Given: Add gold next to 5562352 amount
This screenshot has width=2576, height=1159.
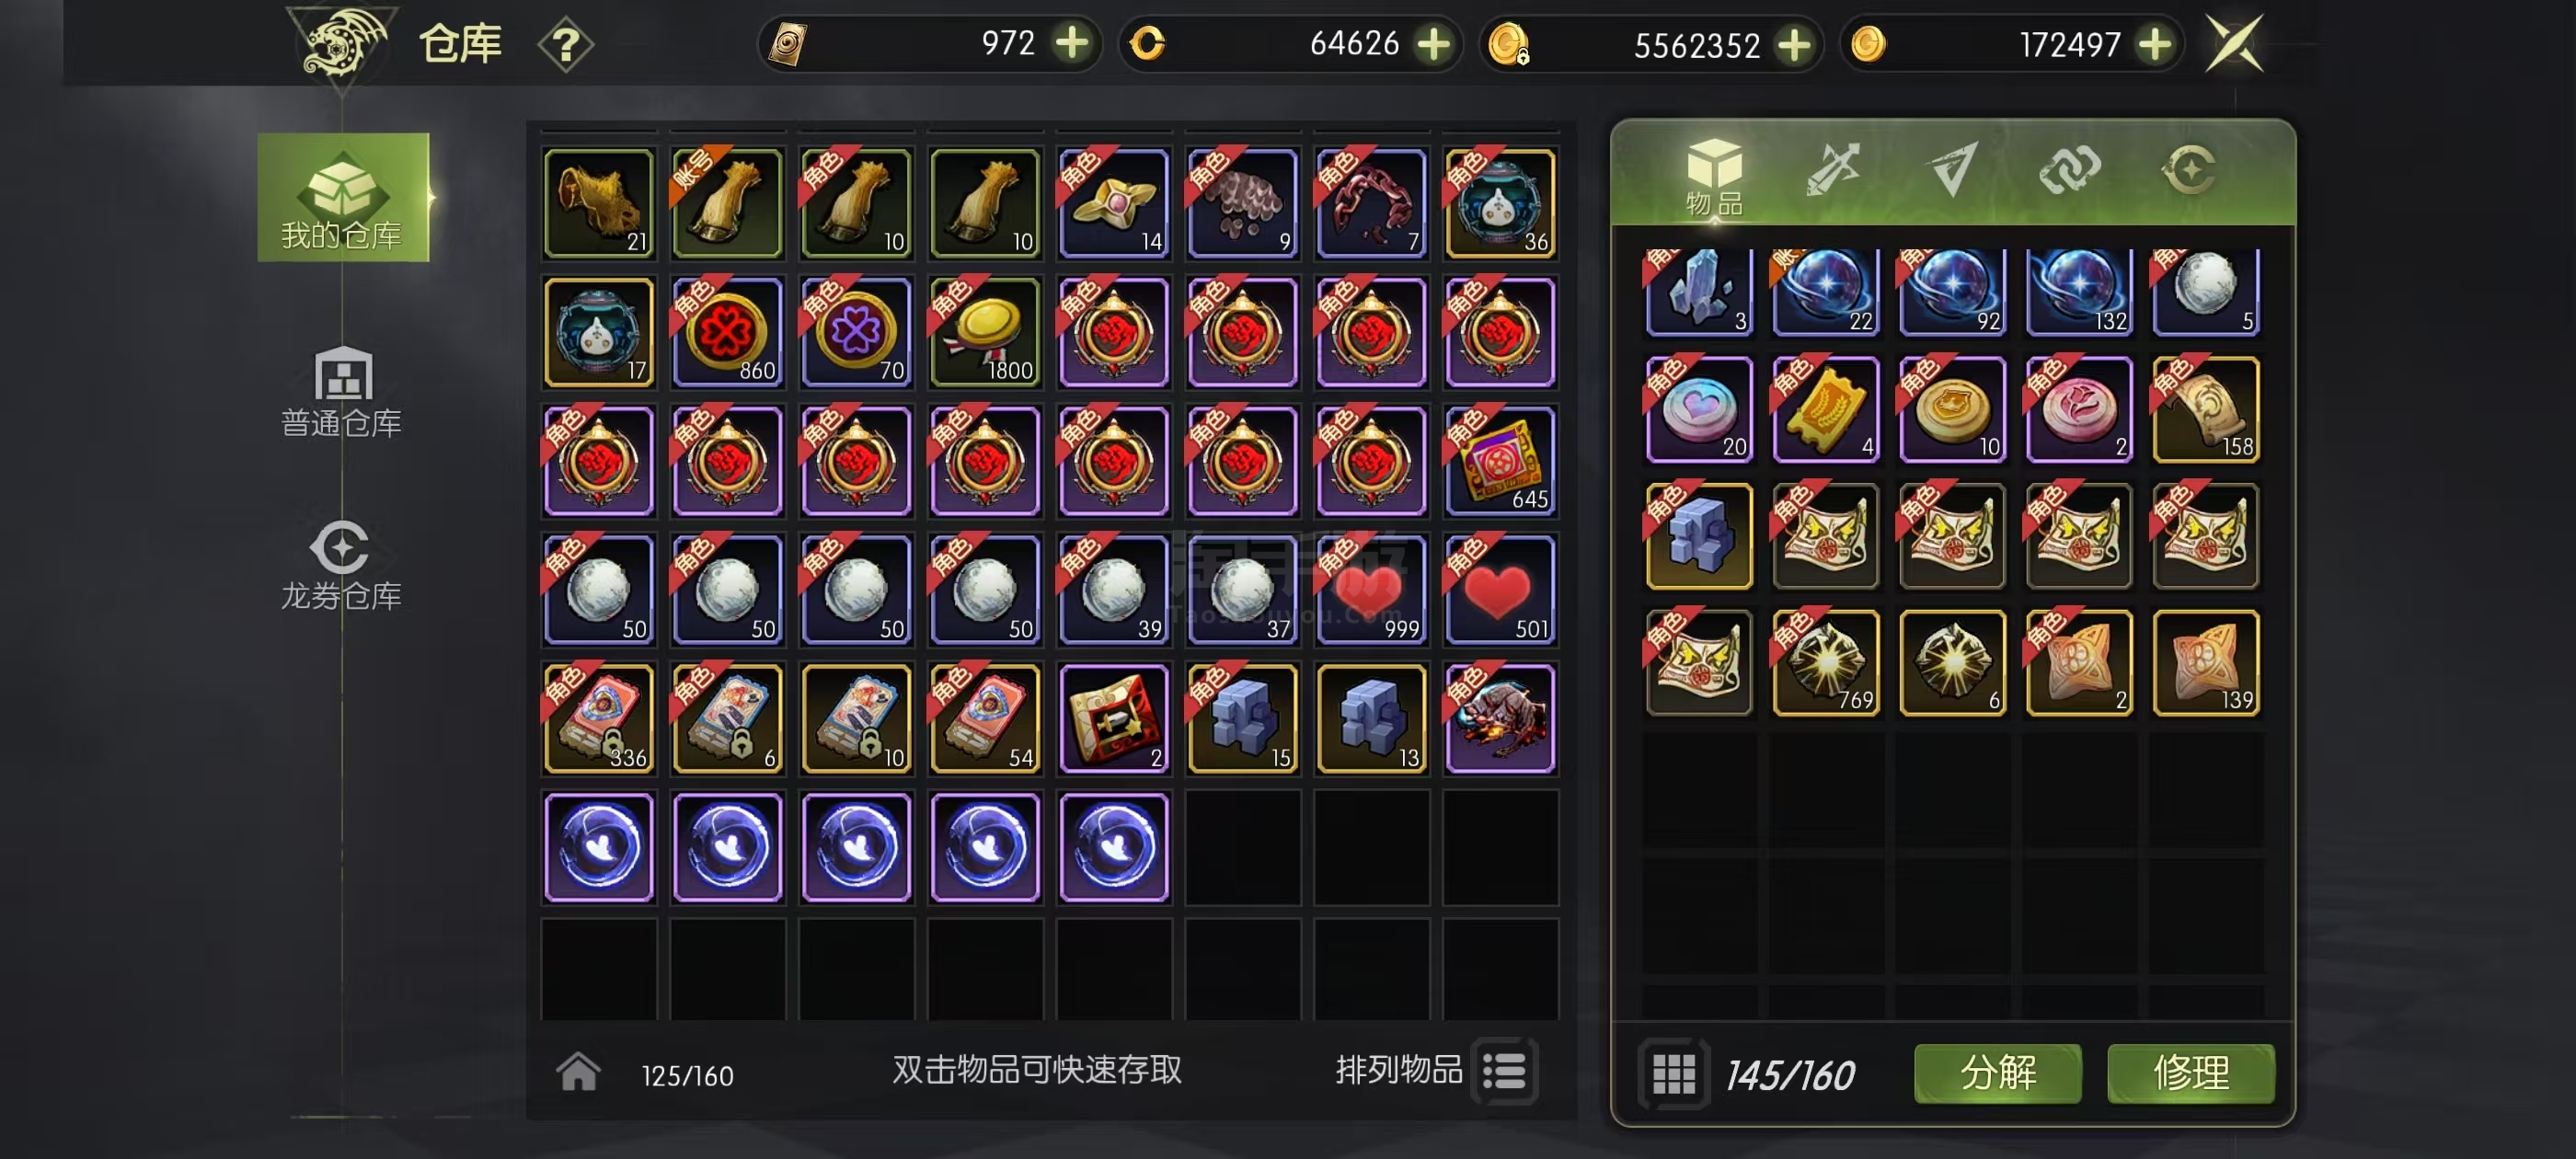Looking at the screenshot, I should click(1795, 44).
